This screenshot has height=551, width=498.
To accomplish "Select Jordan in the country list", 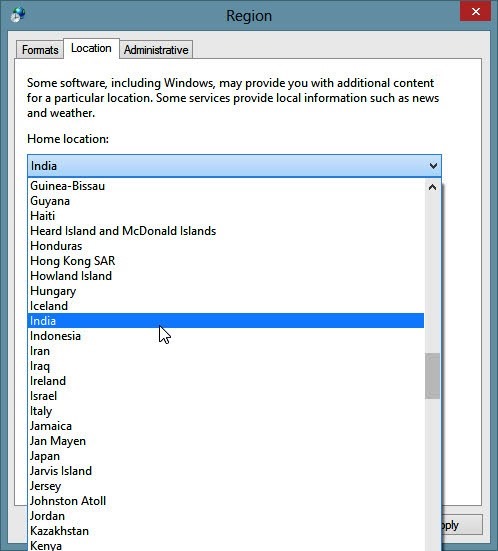I will [226, 516].
